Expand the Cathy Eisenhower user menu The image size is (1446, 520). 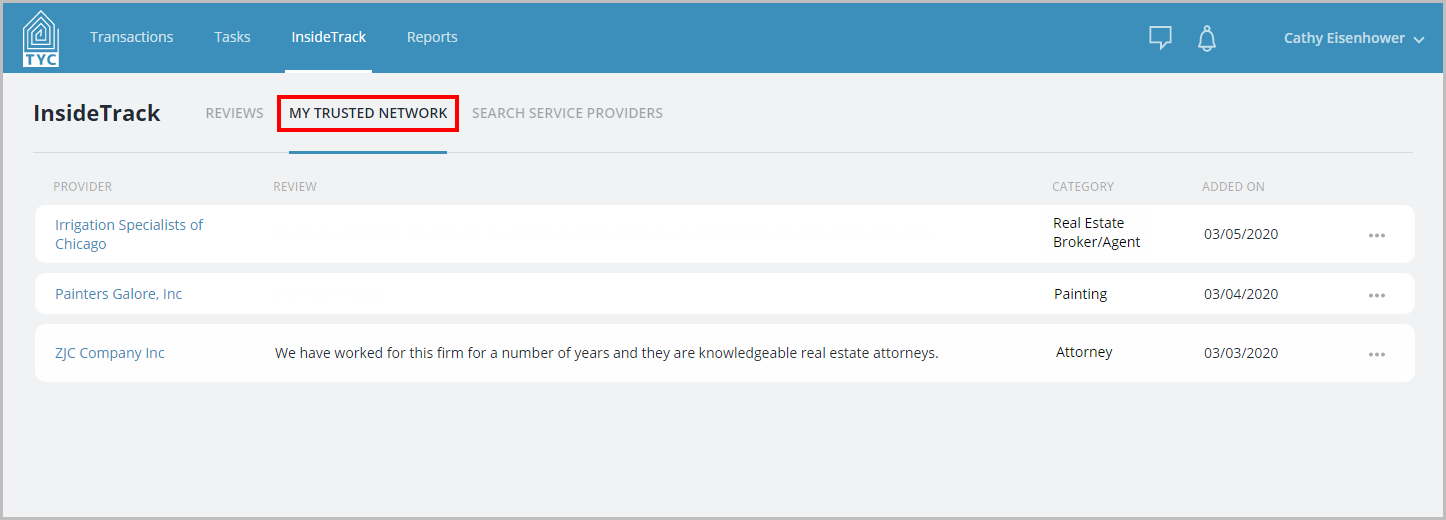[x=1354, y=38]
